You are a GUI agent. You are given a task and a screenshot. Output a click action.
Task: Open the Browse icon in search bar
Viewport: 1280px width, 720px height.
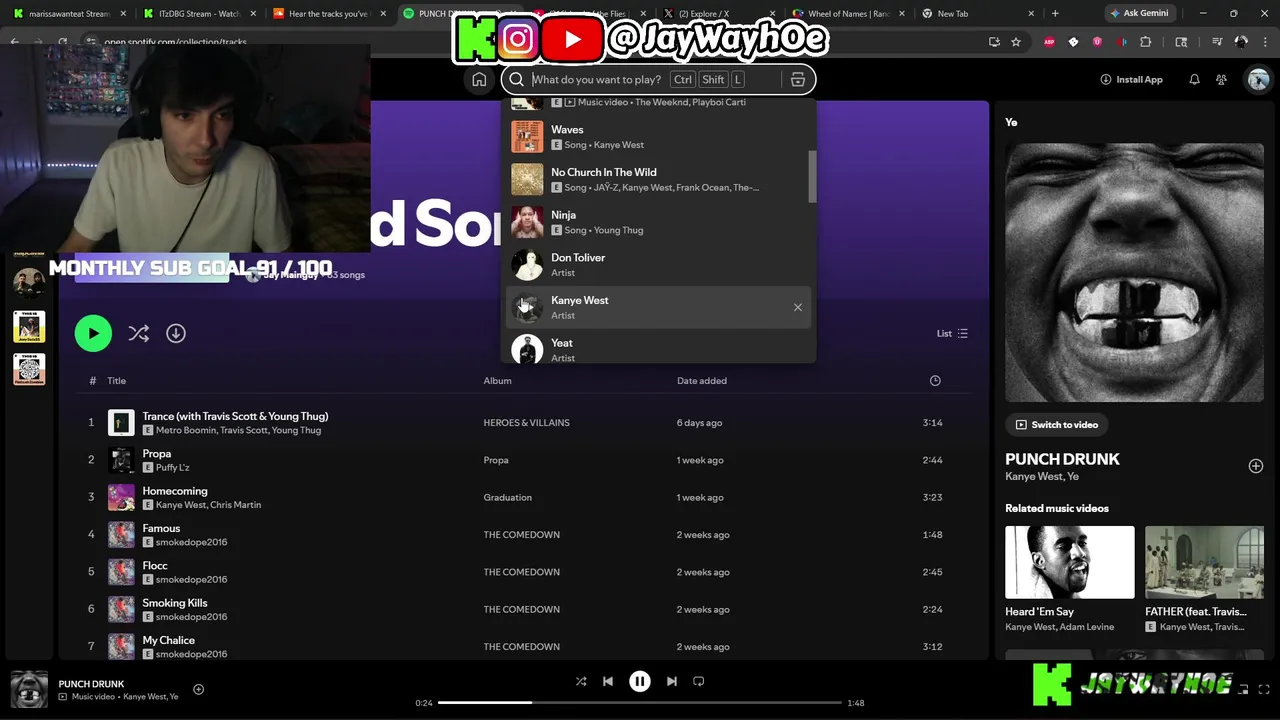[x=798, y=80]
